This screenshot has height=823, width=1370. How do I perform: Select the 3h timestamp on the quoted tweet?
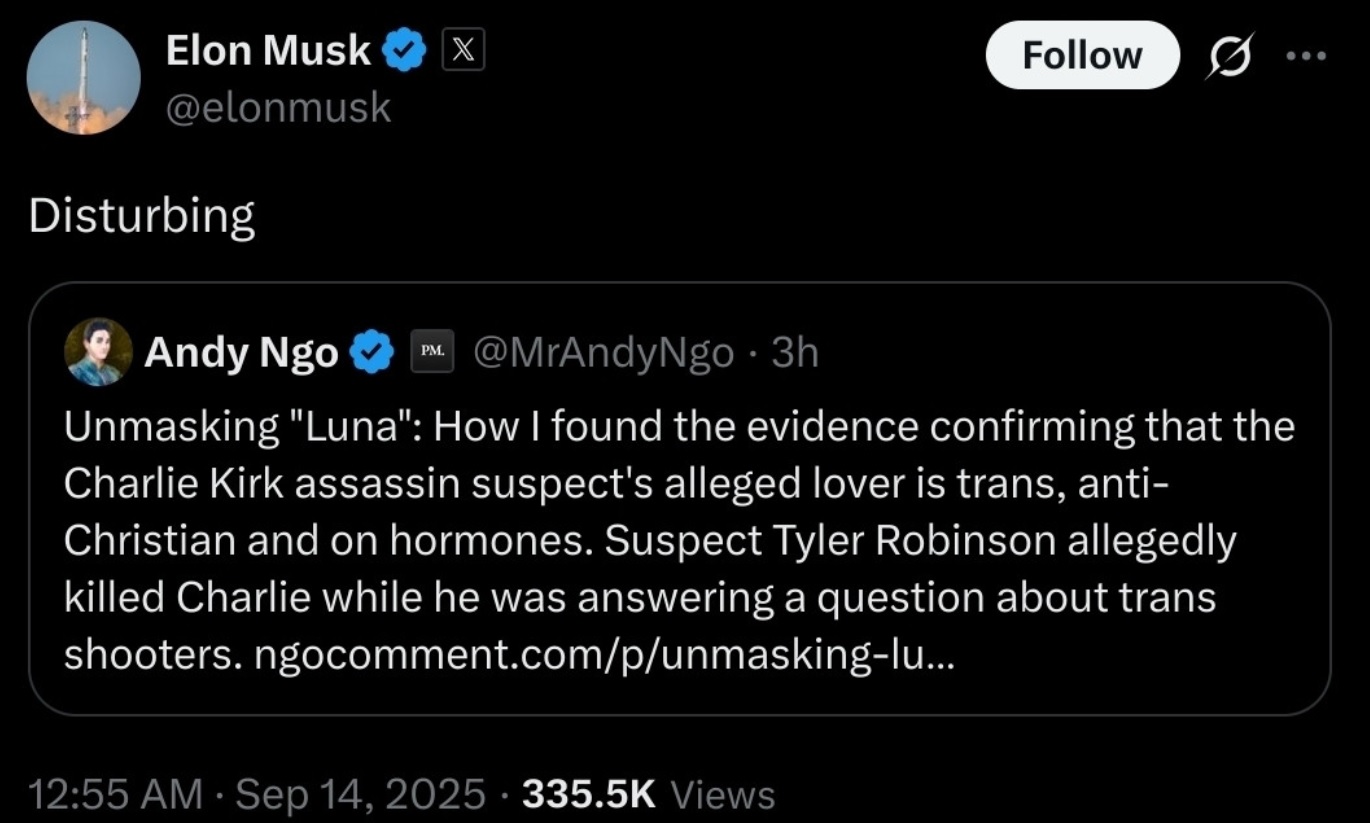(x=795, y=351)
